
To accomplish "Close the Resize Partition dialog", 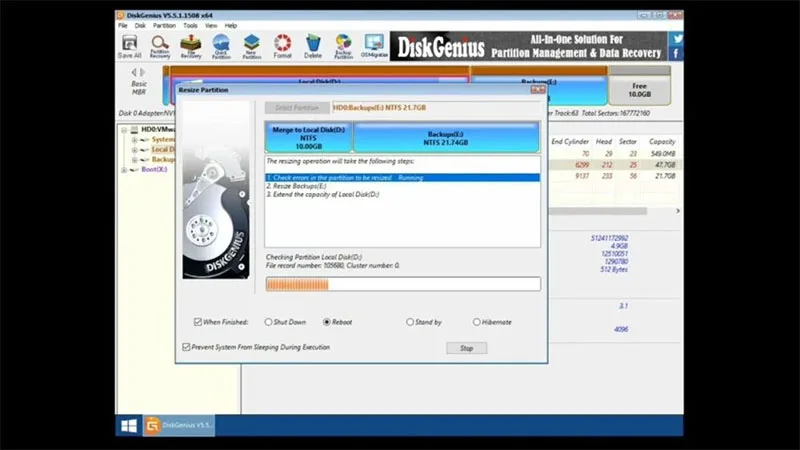I will (538, 90).
